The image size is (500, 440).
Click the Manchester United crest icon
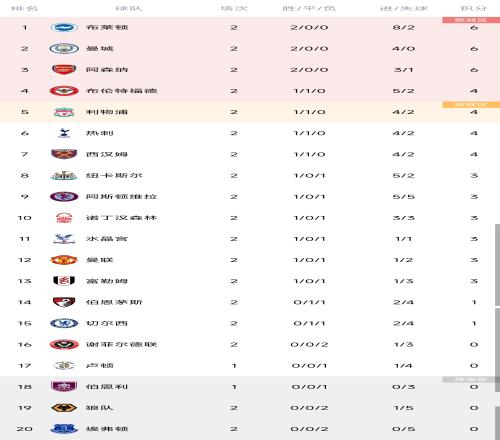coord(64,260)
